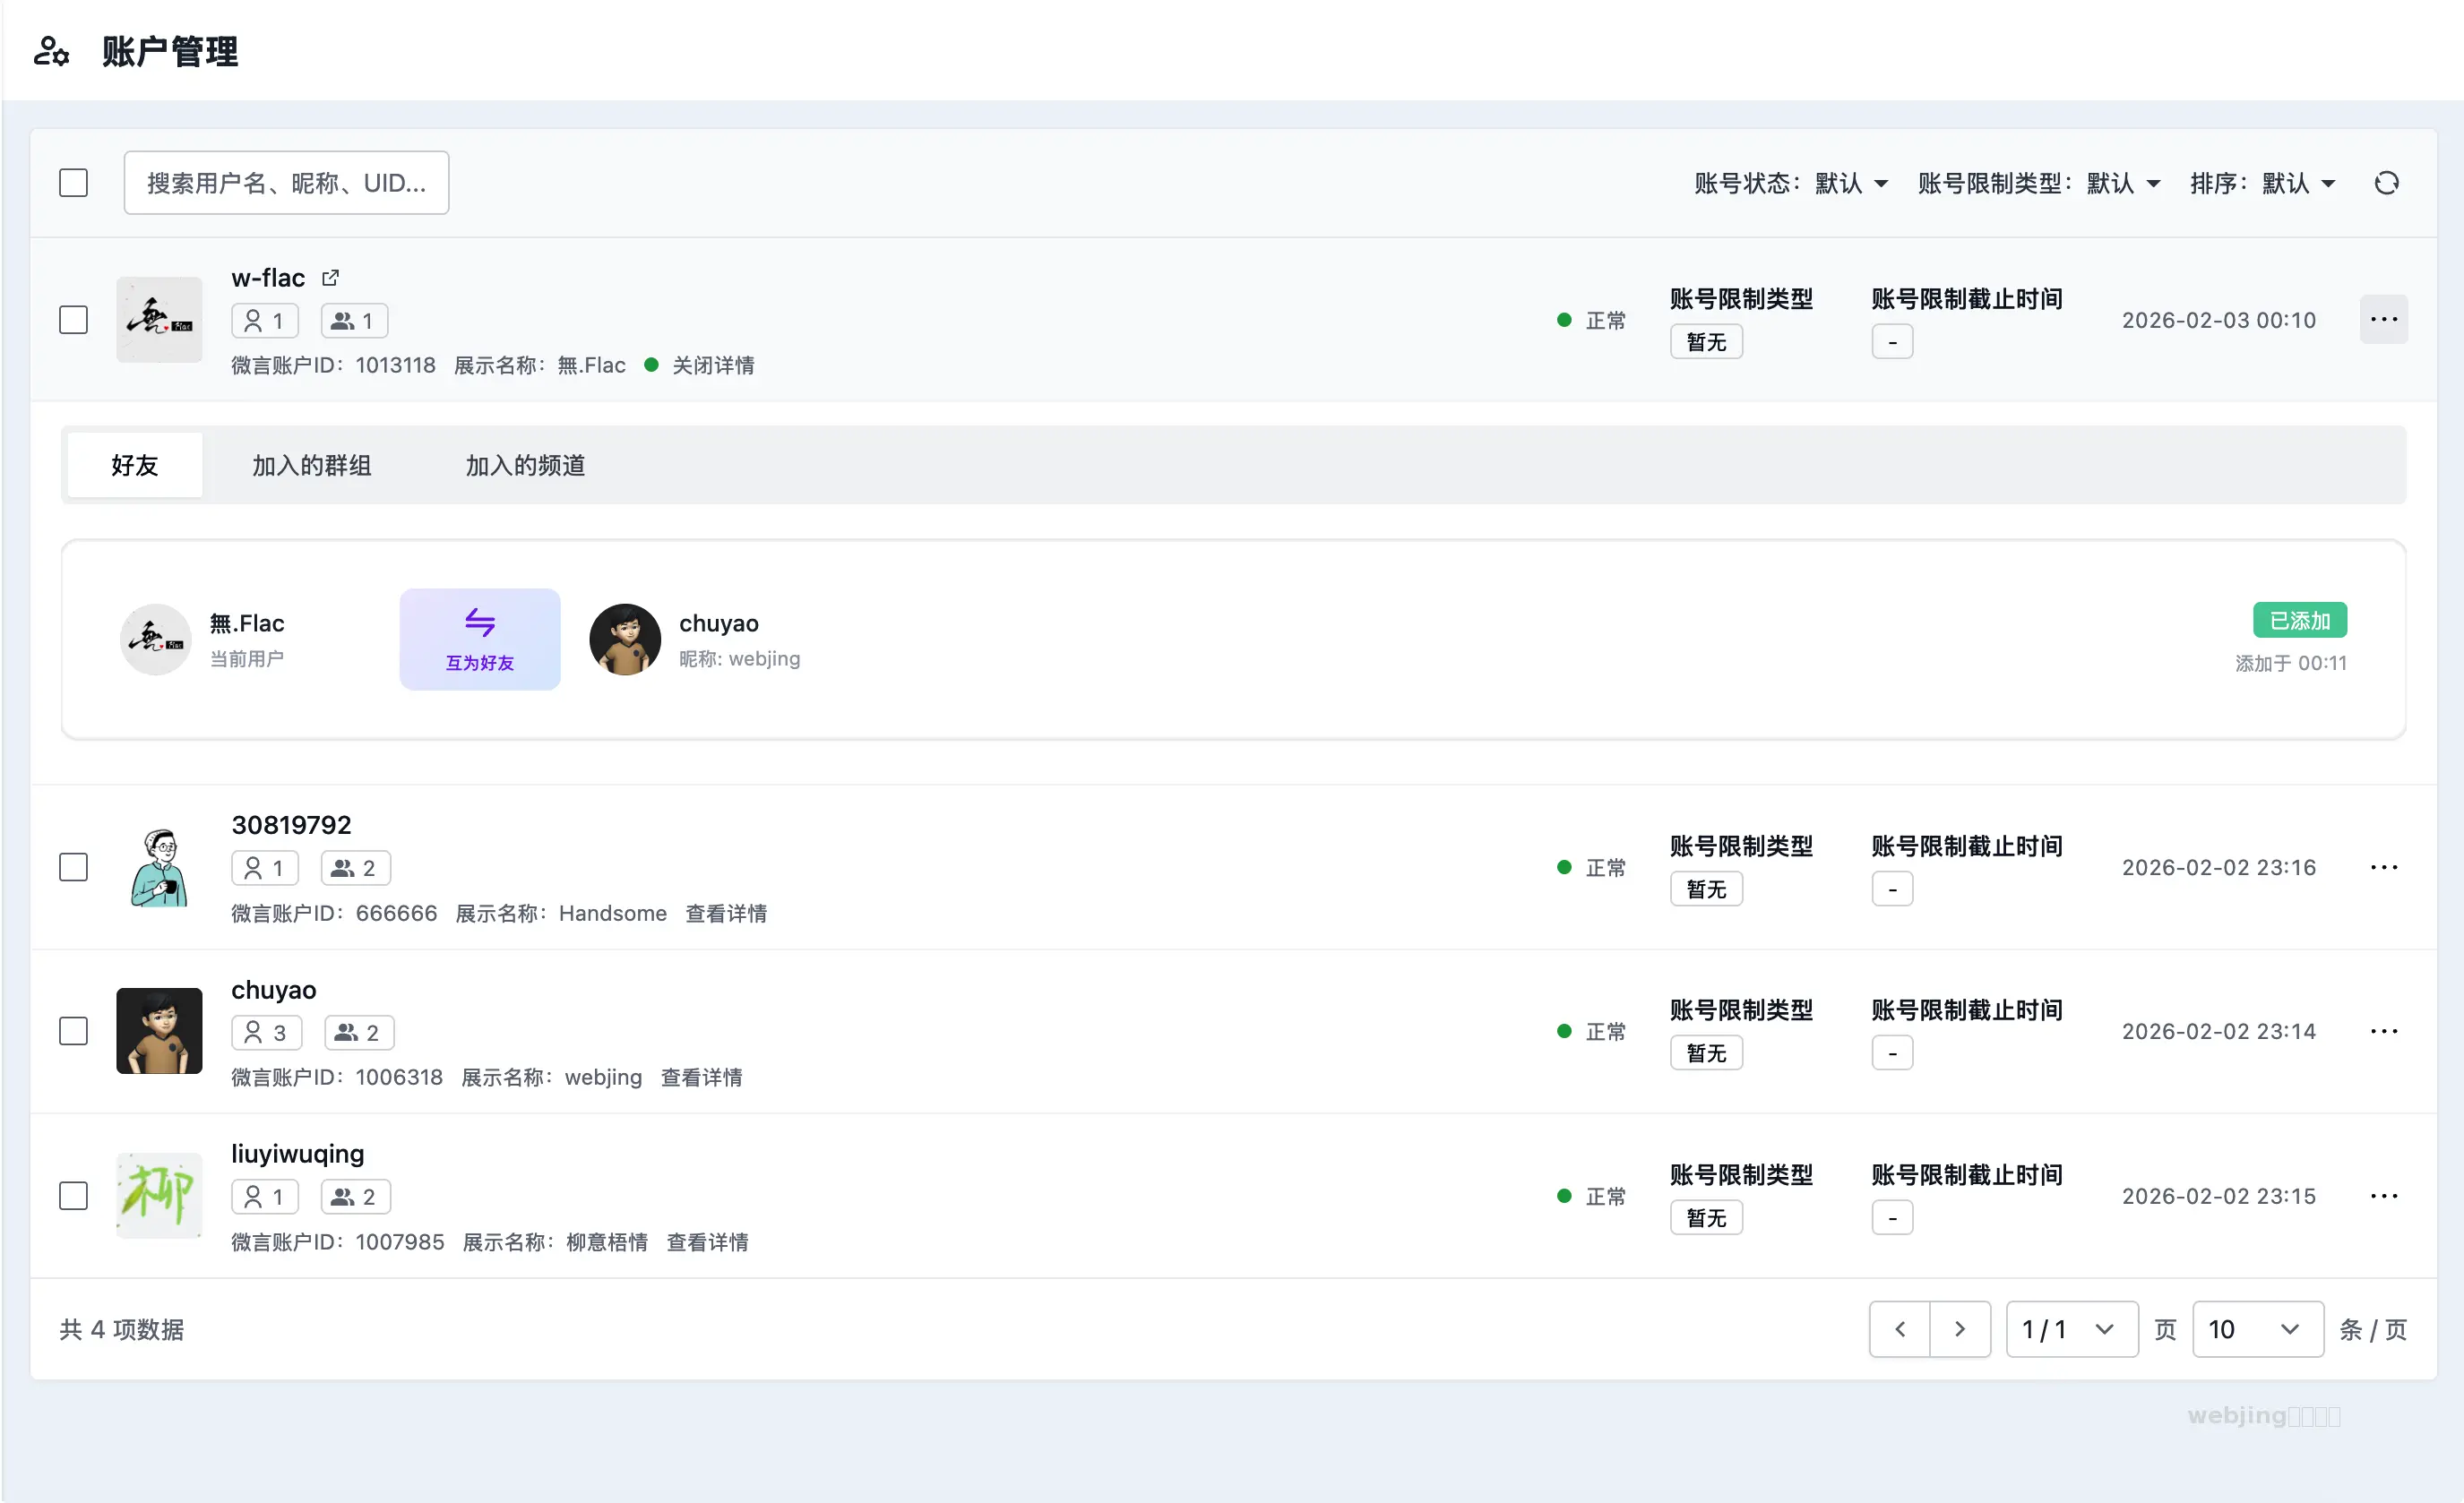Open the items-per-page dropdown showing 10
Screen dimensions: 2464x1503
click(x=2257, y=1329)
